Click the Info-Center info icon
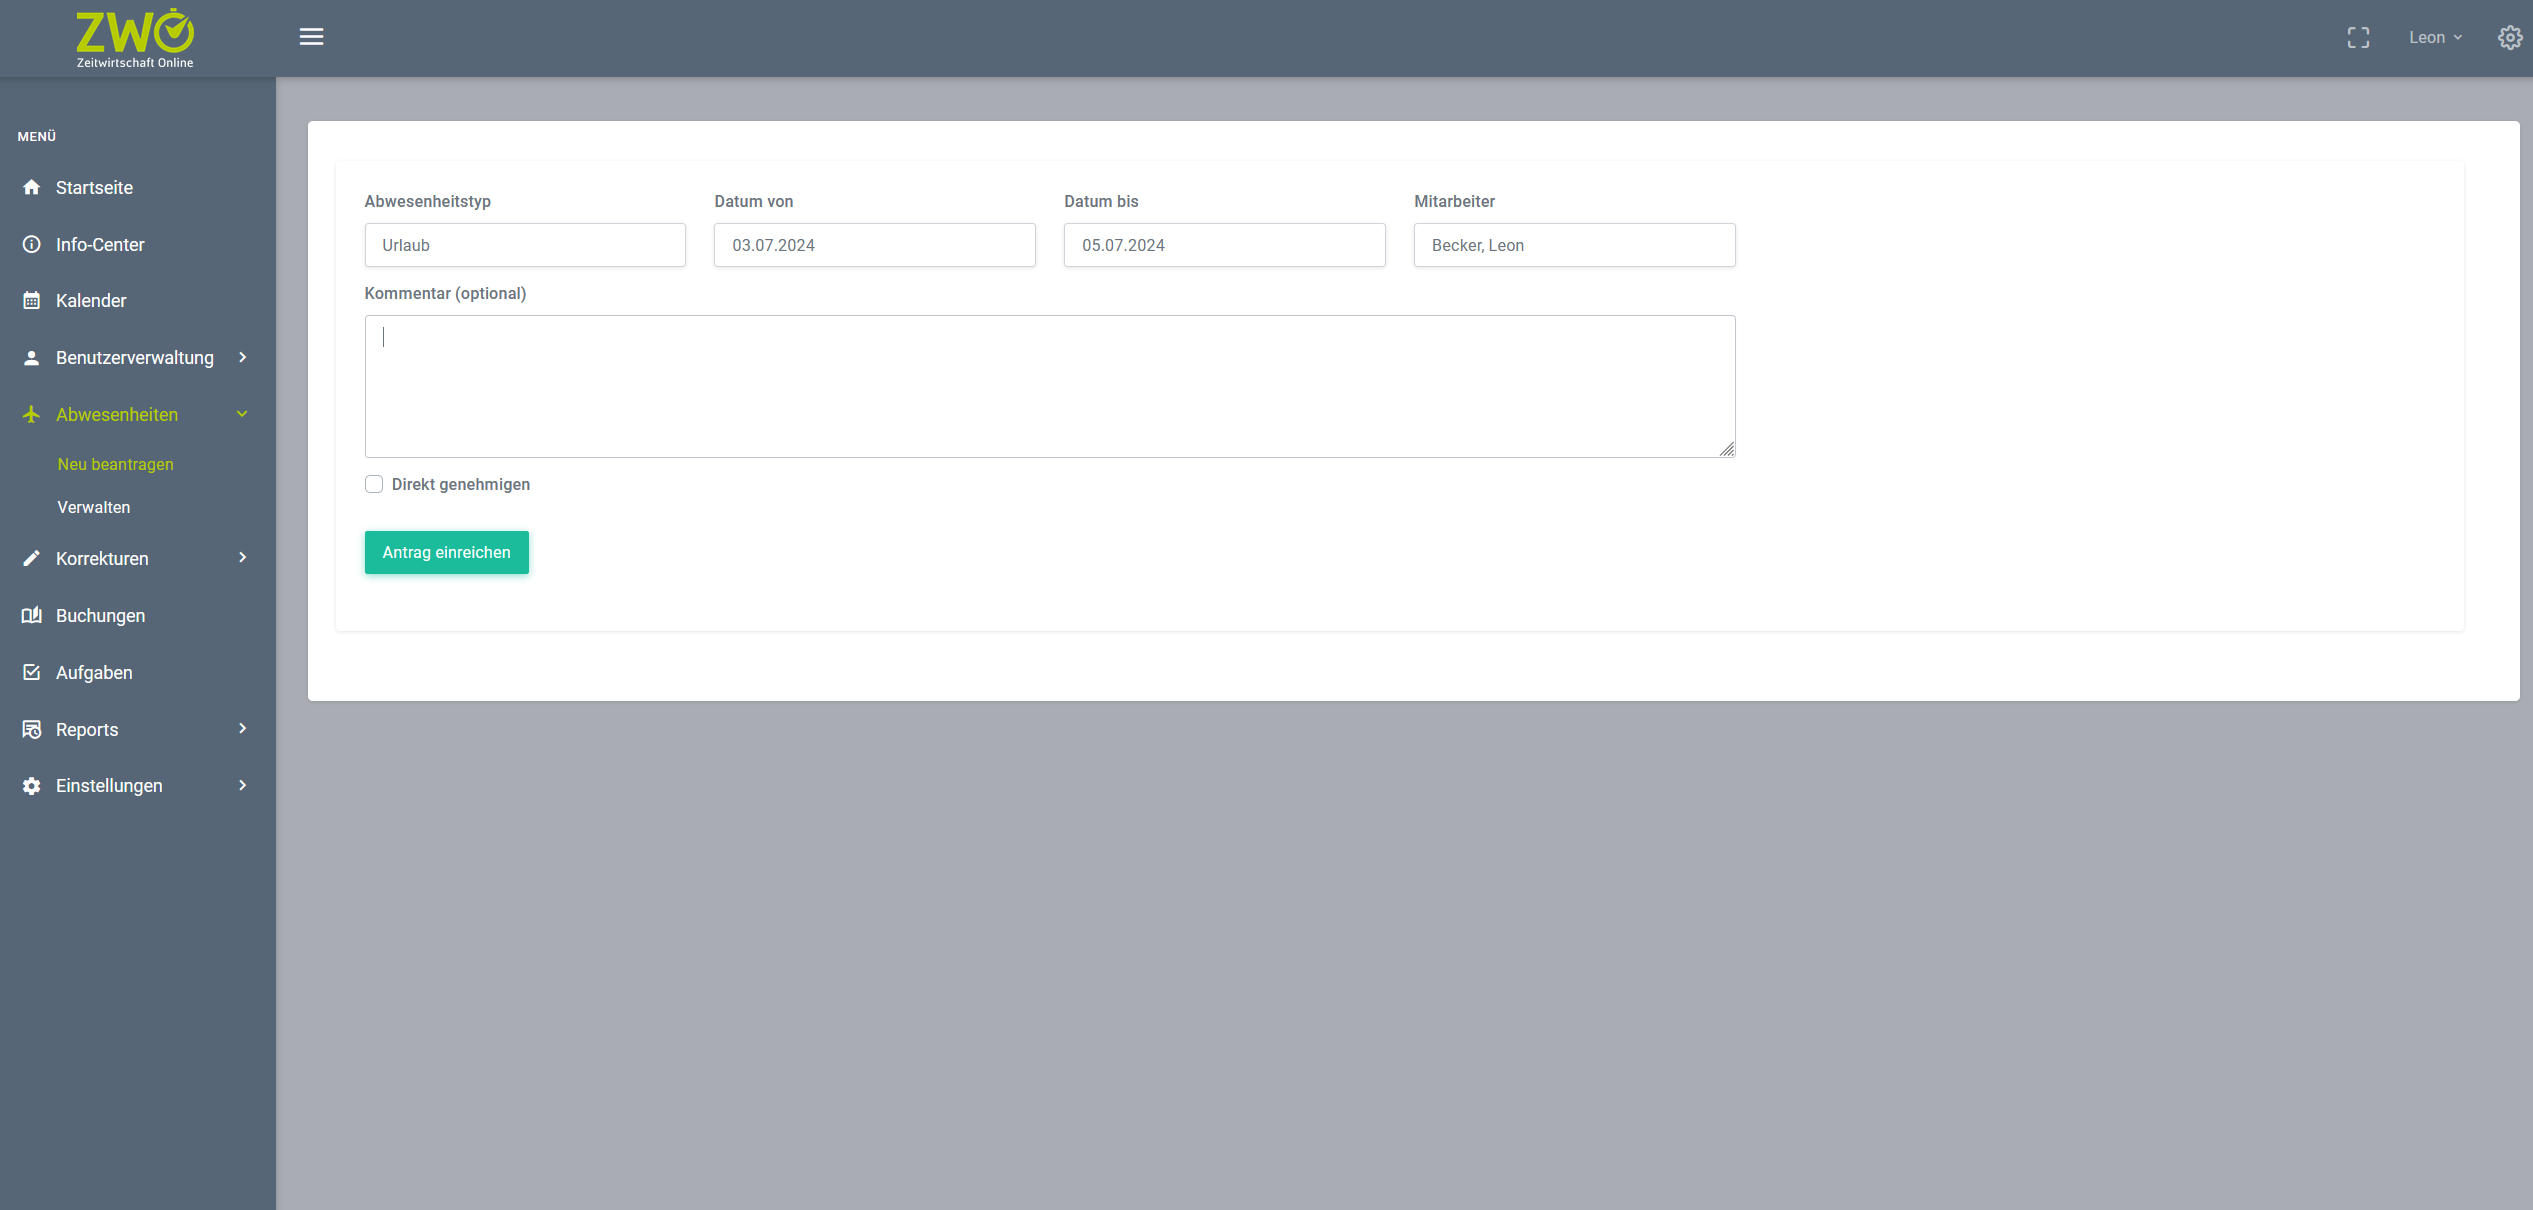The width and height of the screenshot is (2533, 1210). coord(32,245)
